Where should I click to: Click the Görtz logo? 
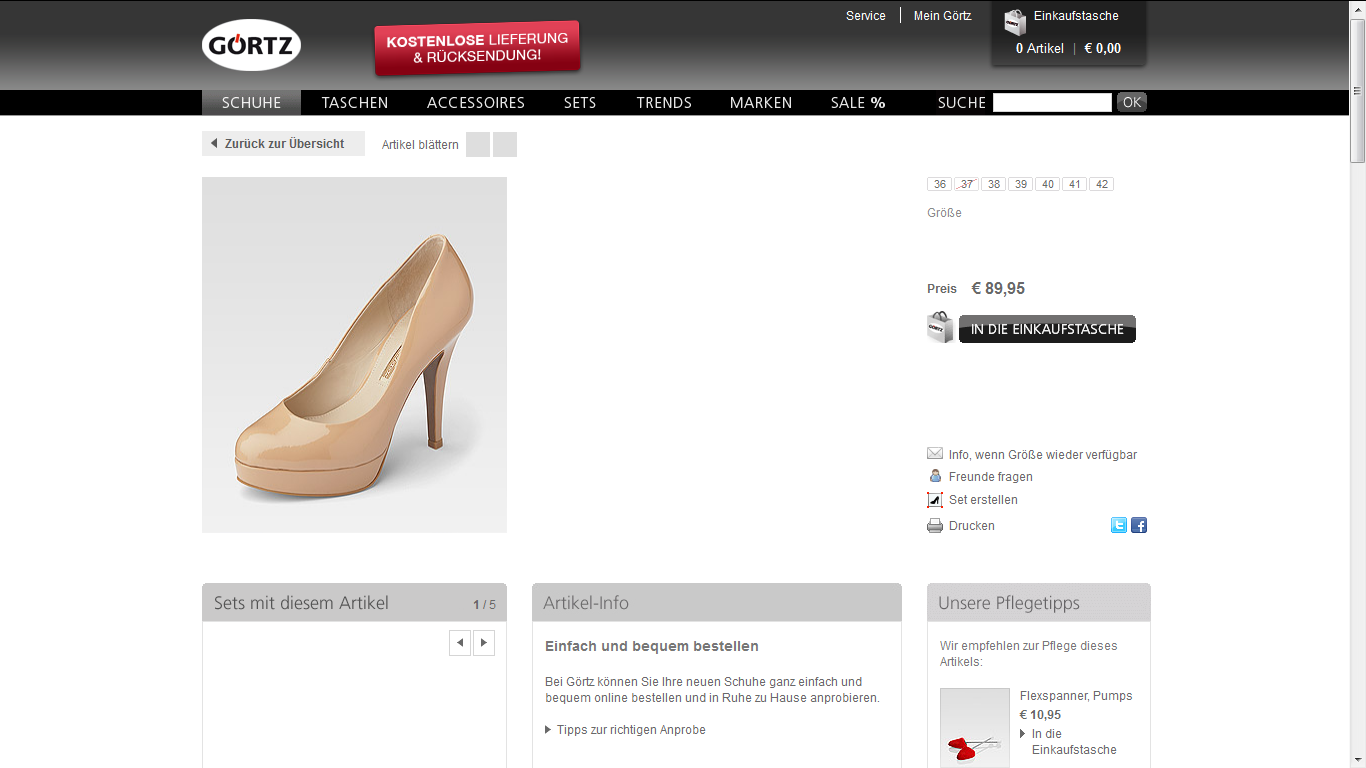[x=251, y=45]
